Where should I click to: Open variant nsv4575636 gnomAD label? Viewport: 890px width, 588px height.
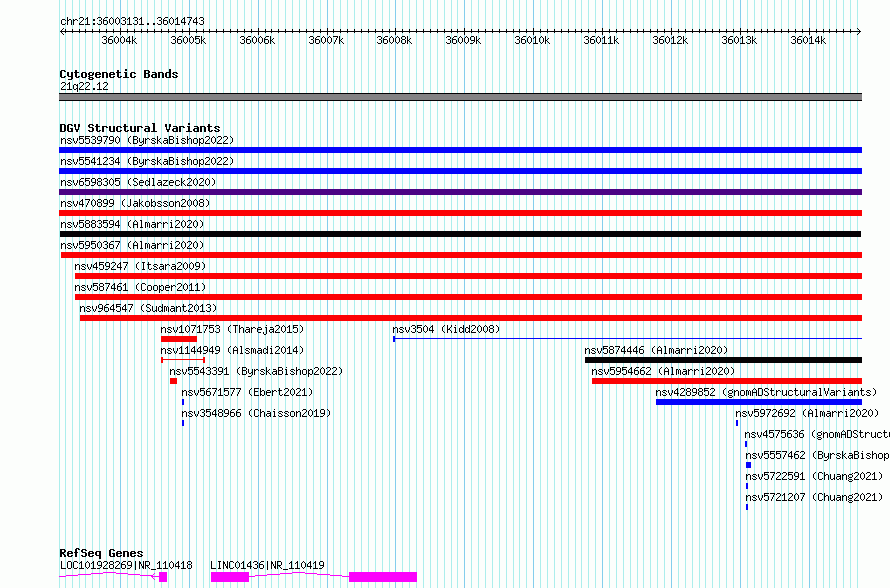(817, 434)
